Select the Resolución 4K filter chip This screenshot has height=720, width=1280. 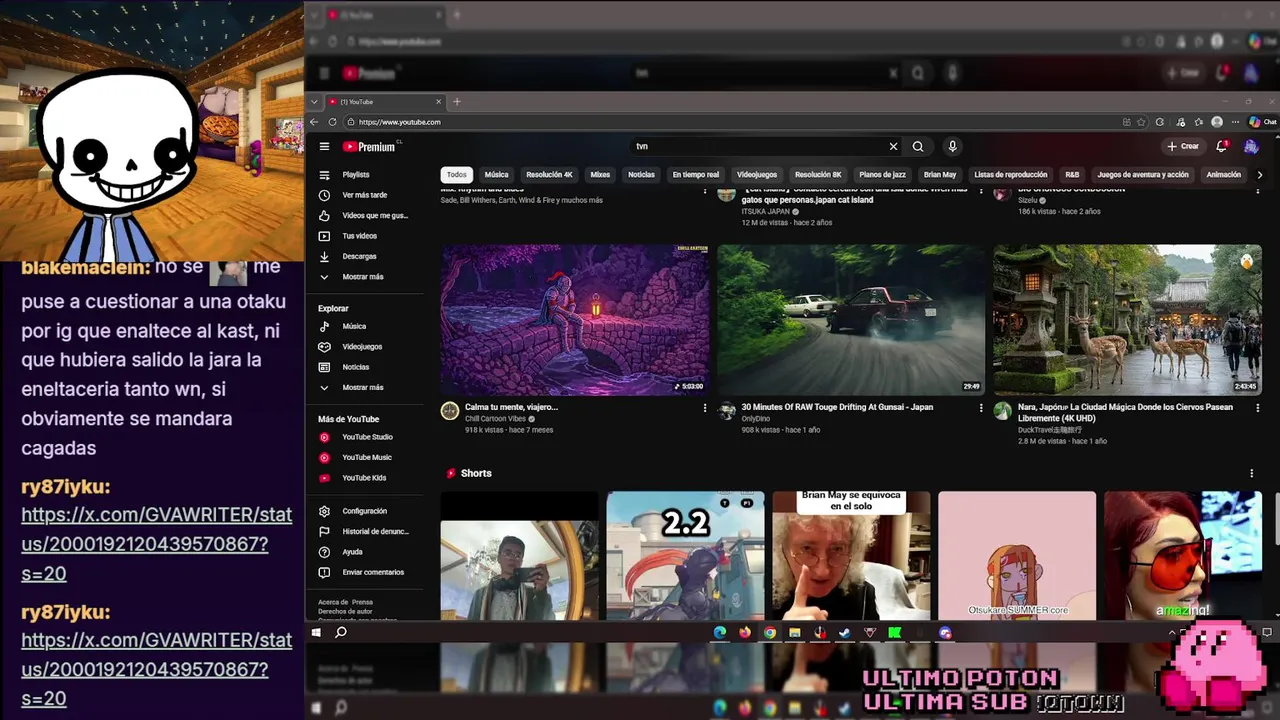pyautogui.click(x=550, y=175)
